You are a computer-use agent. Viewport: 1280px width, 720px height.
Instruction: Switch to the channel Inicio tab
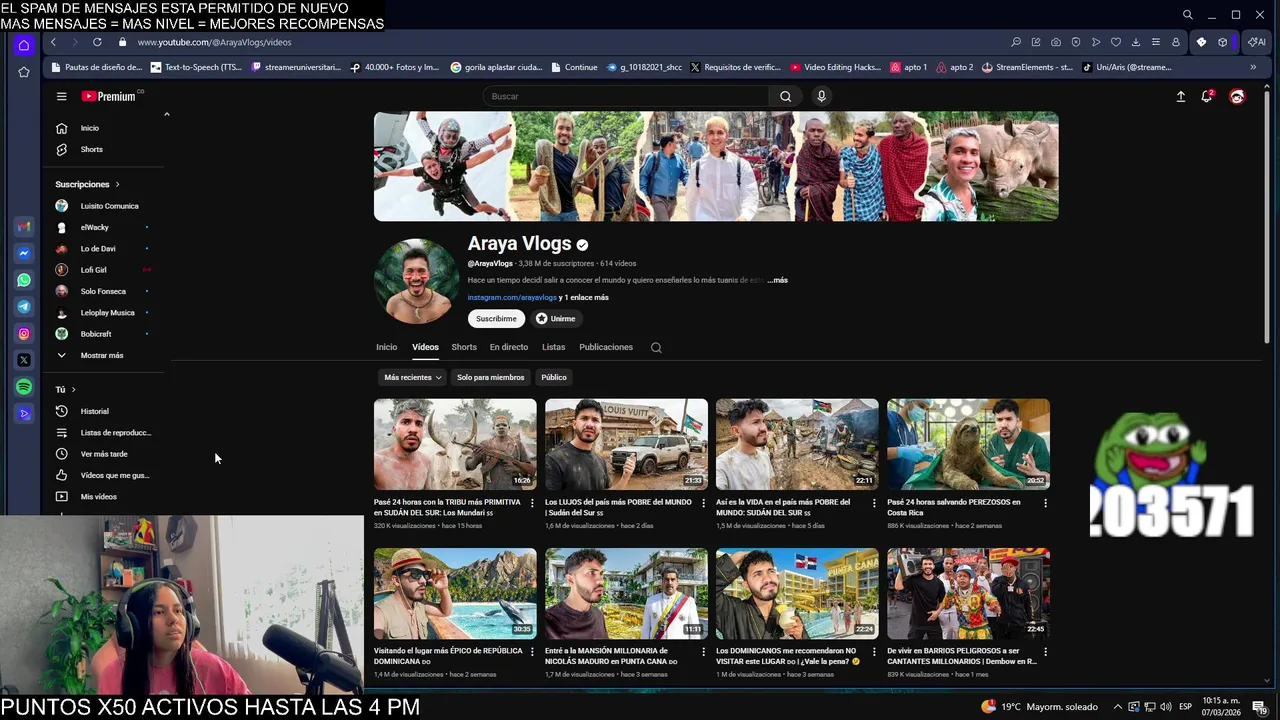tap(386, 347)
